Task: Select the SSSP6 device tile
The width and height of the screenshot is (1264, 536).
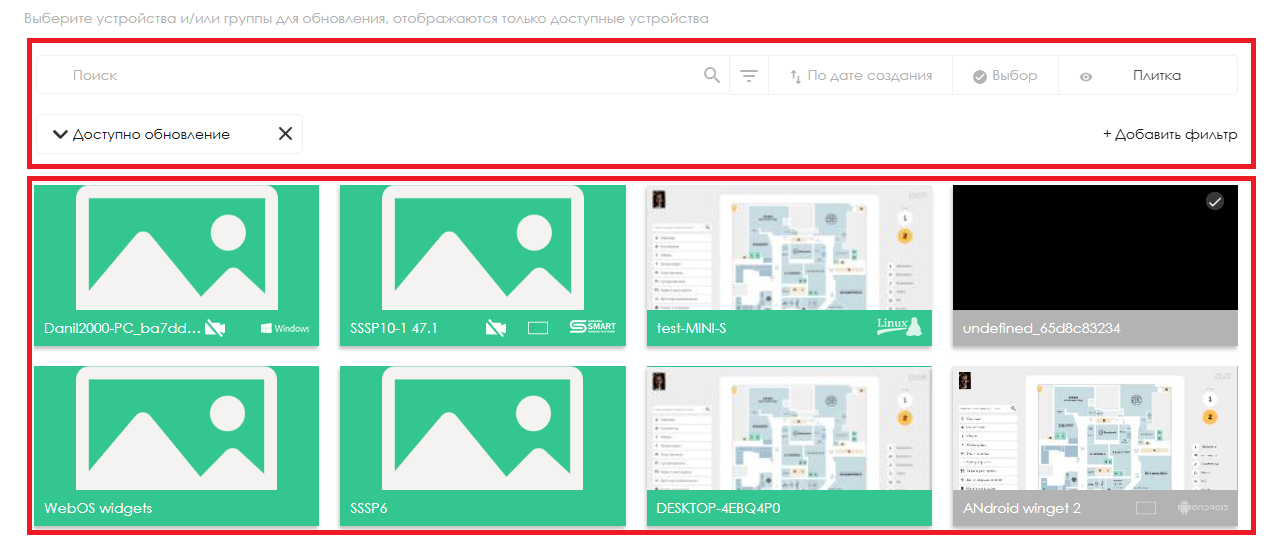Action: tap(482, 445)
